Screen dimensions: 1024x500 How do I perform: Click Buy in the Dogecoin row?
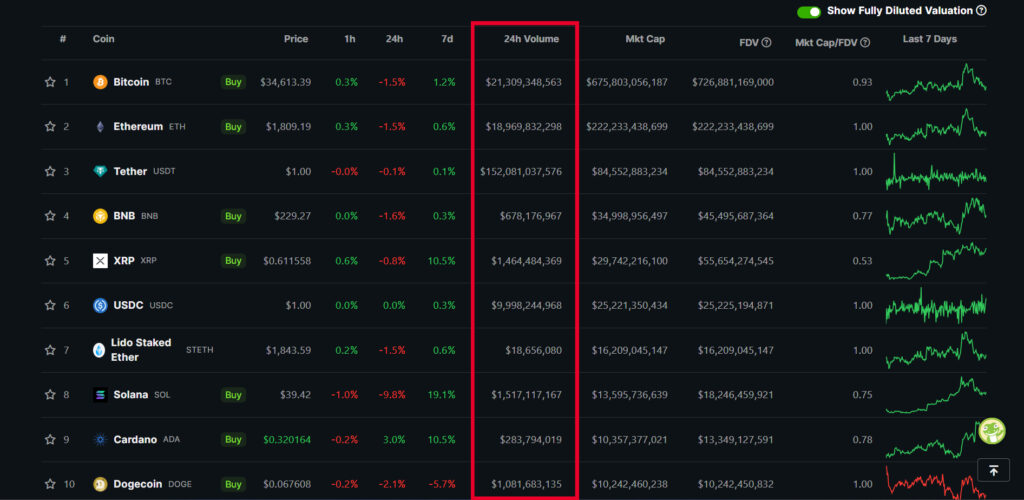point(233,484)
